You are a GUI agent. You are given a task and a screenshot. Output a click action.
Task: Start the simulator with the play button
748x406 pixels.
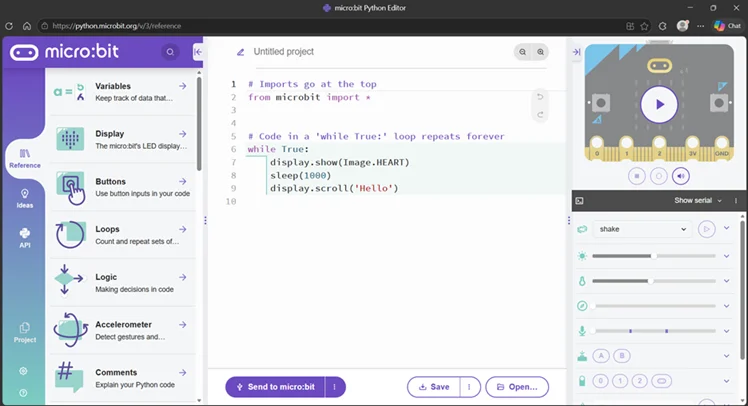(659, 104)
